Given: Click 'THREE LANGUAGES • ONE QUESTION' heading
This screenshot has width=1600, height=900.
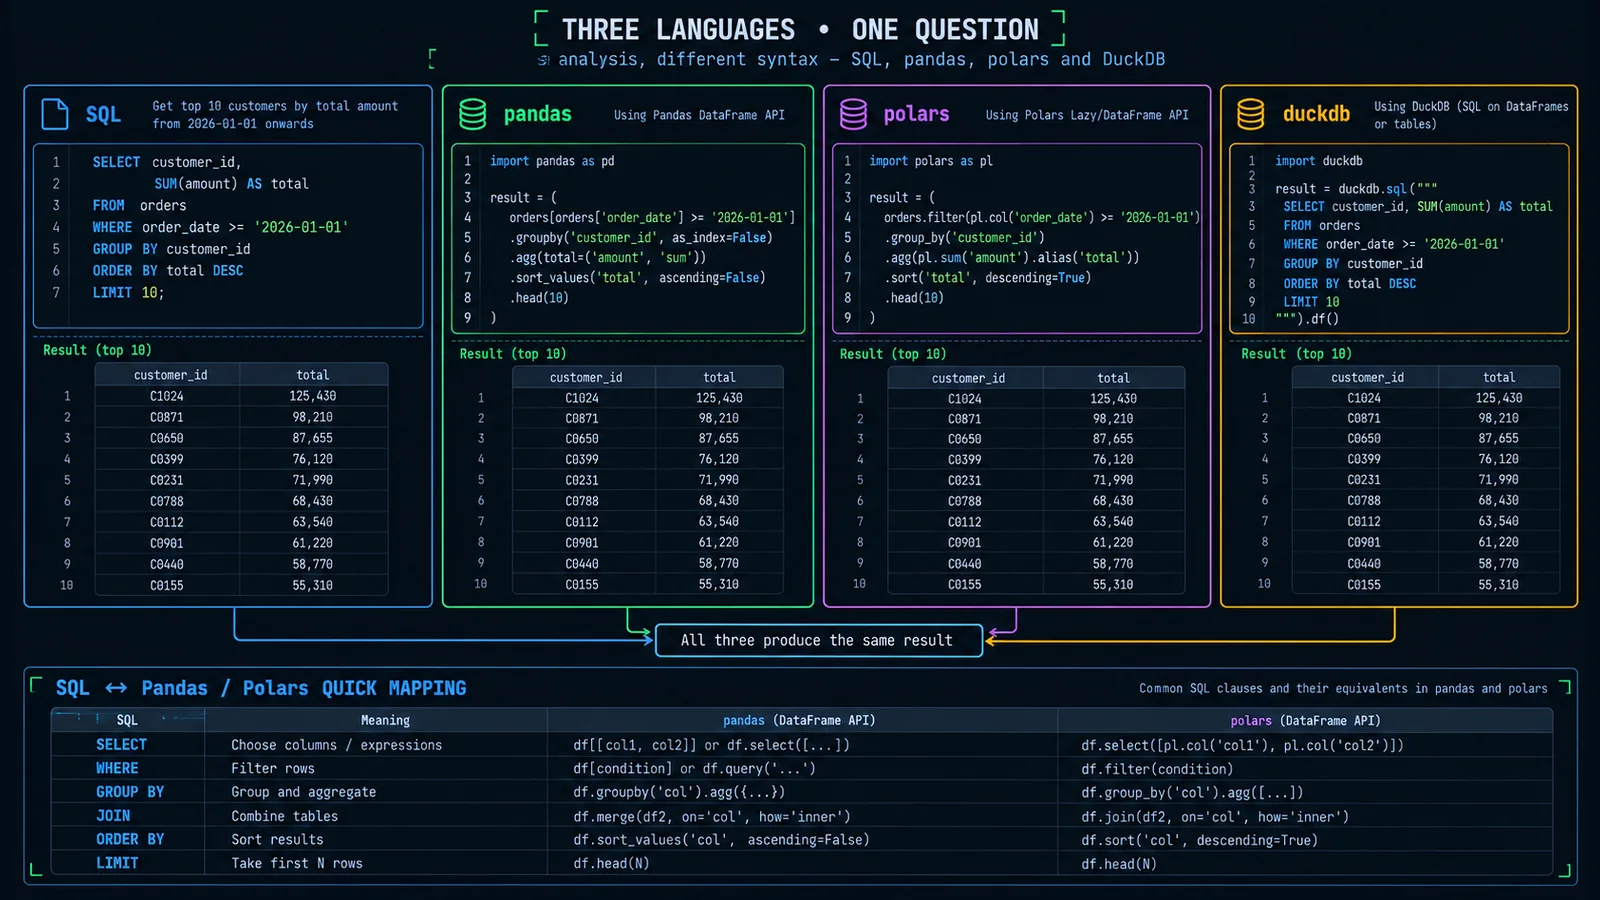Looking at the screenshot, I should pos(800,30).
